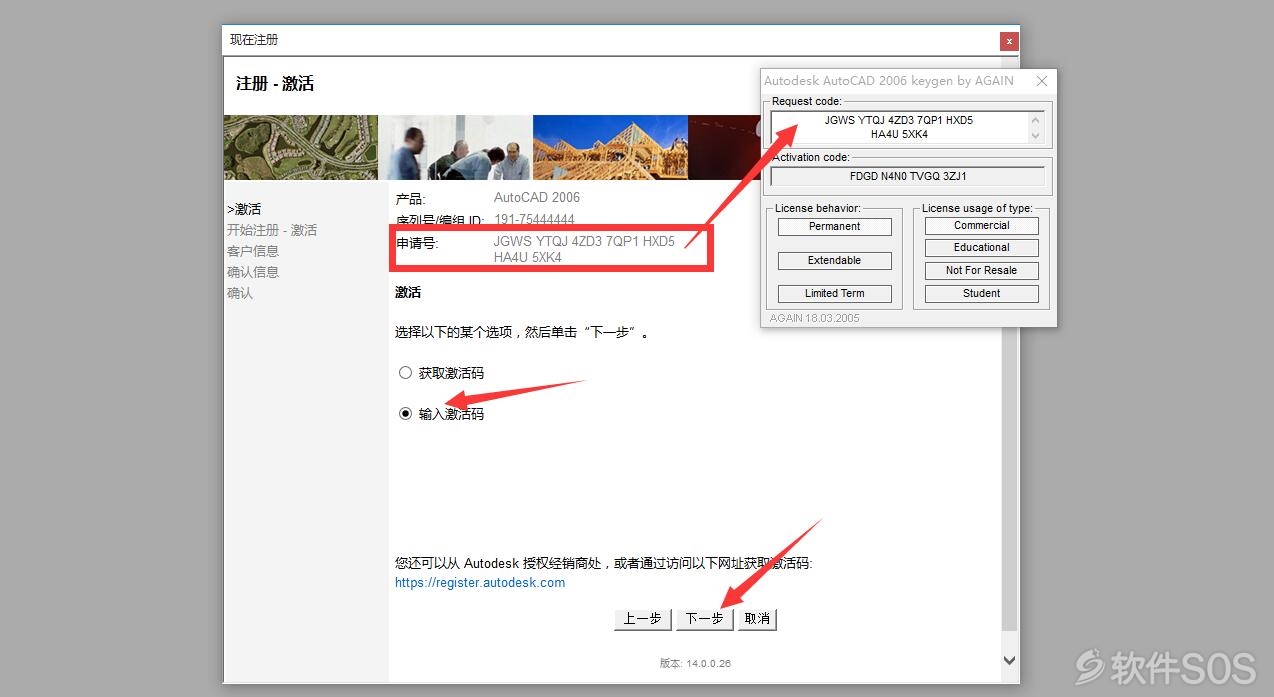1274x697 pixels.
Task: Click the 上一步 back button
Action: click(642, 619)
